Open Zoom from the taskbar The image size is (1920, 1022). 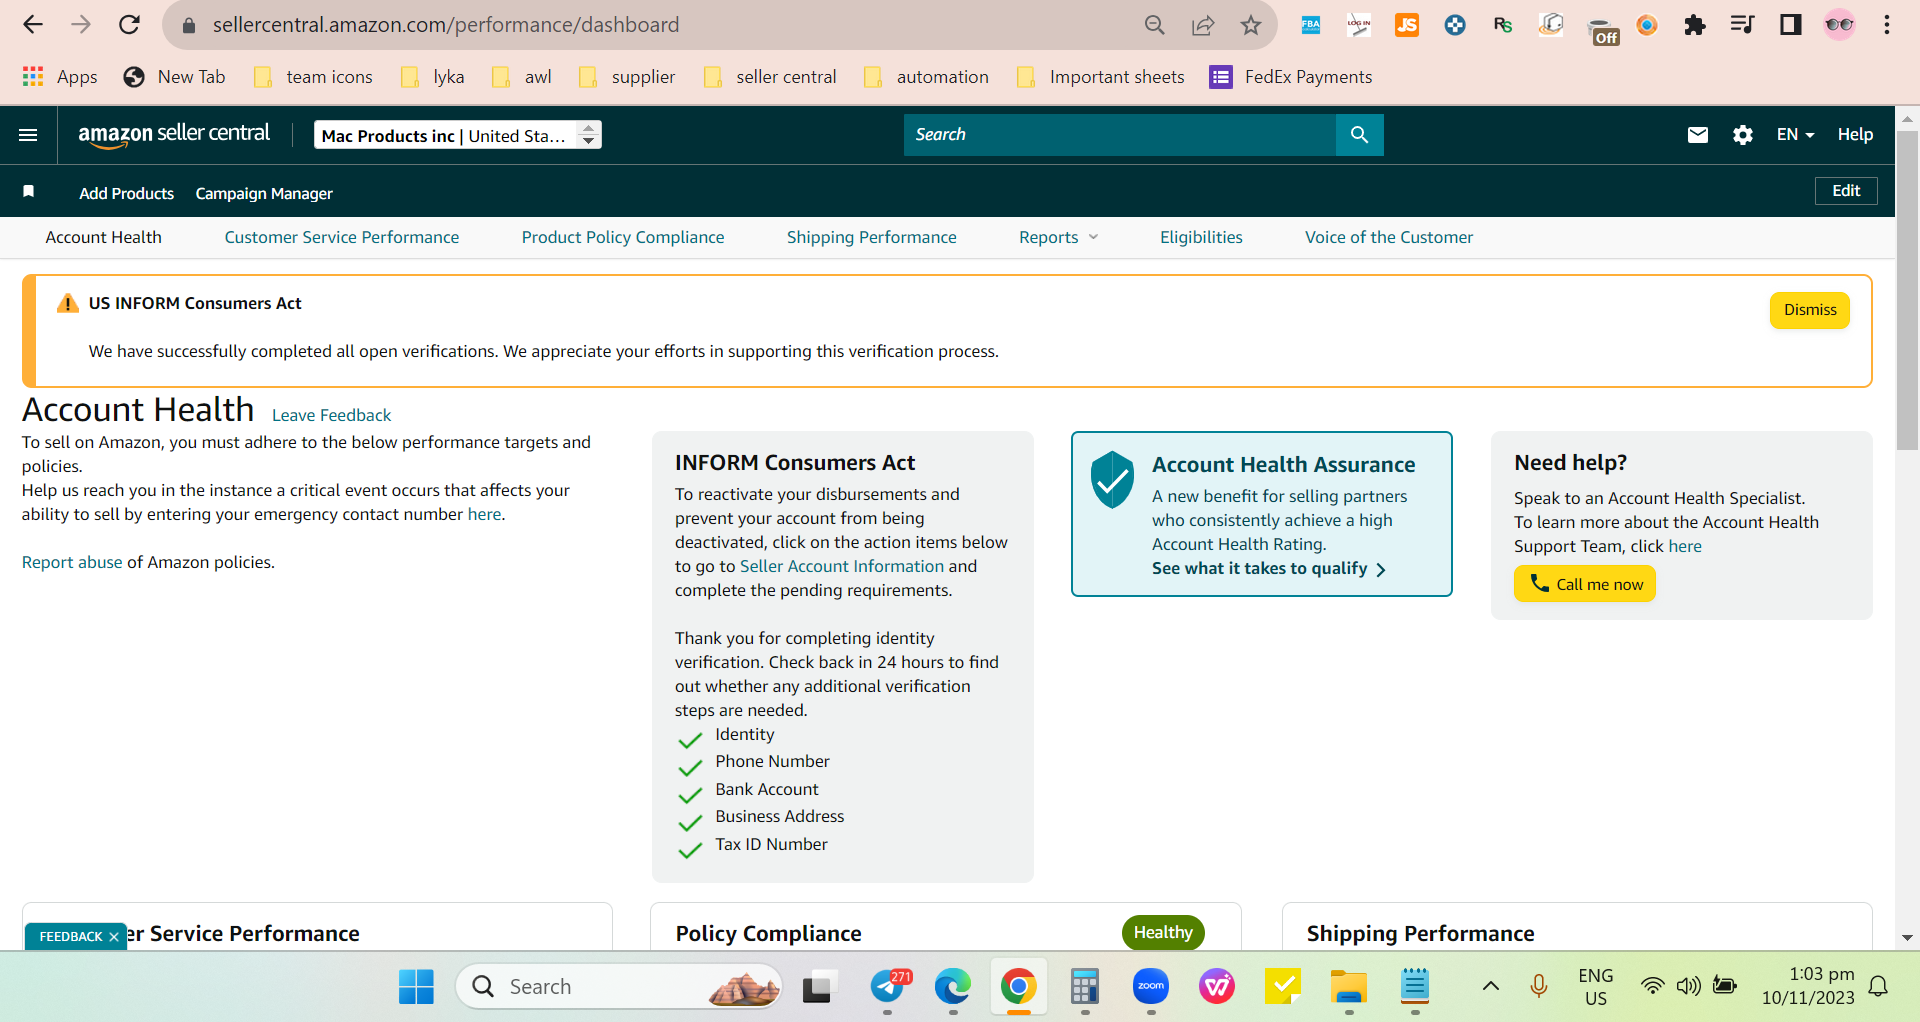tap(1151, 987)
